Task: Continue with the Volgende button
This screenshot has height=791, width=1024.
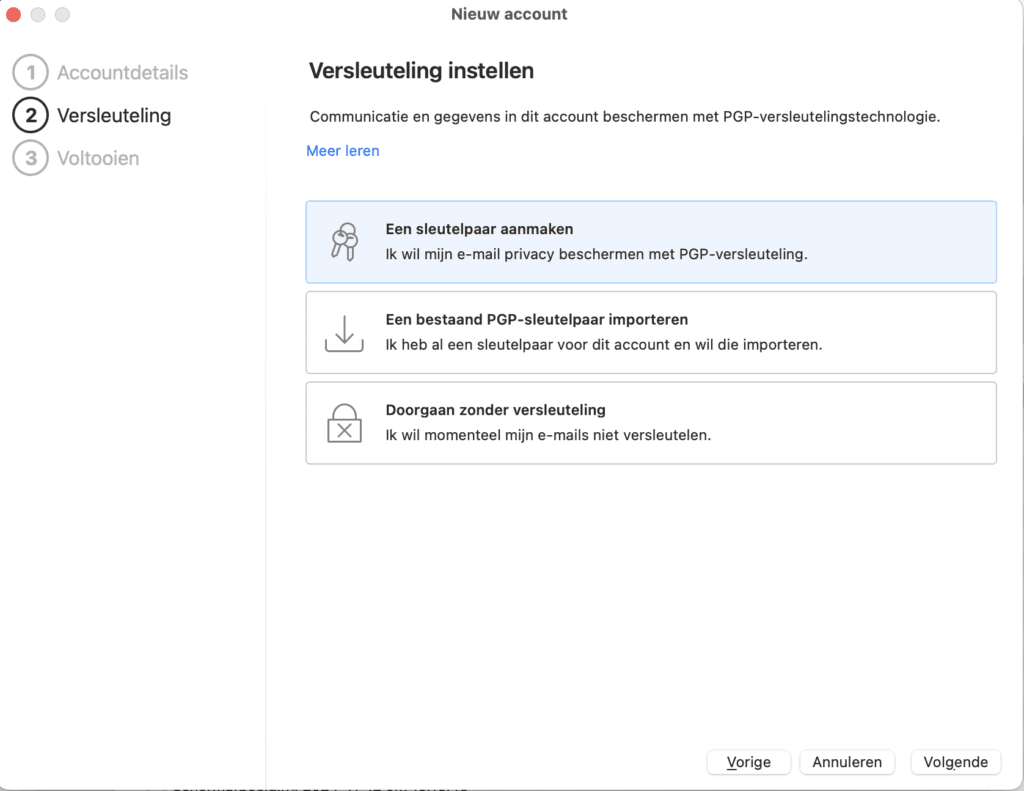Action: tap(955, 762)
